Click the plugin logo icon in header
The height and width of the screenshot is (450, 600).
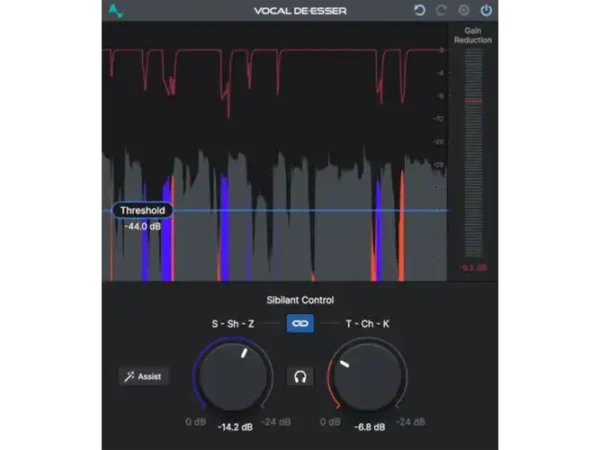116,11
